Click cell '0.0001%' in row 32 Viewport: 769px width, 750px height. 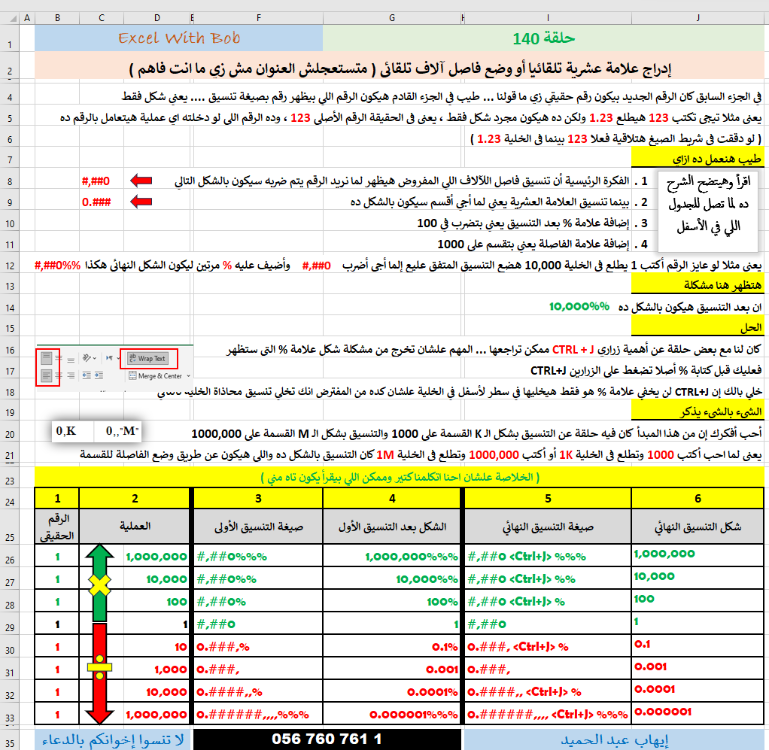pos(392,692)
